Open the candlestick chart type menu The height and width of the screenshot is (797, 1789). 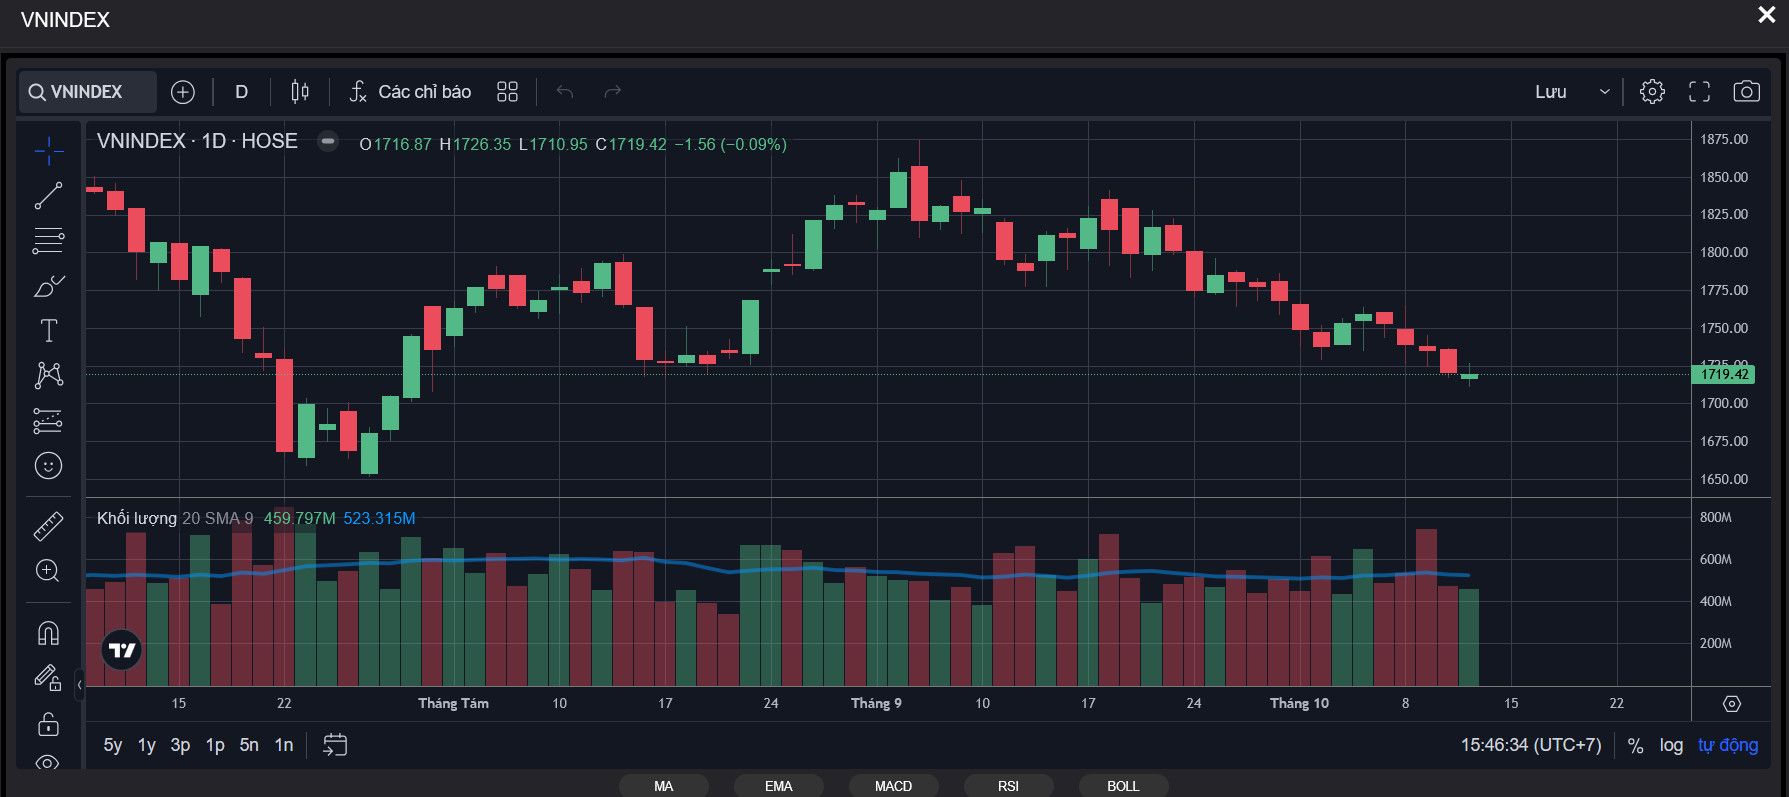(299, 92)
